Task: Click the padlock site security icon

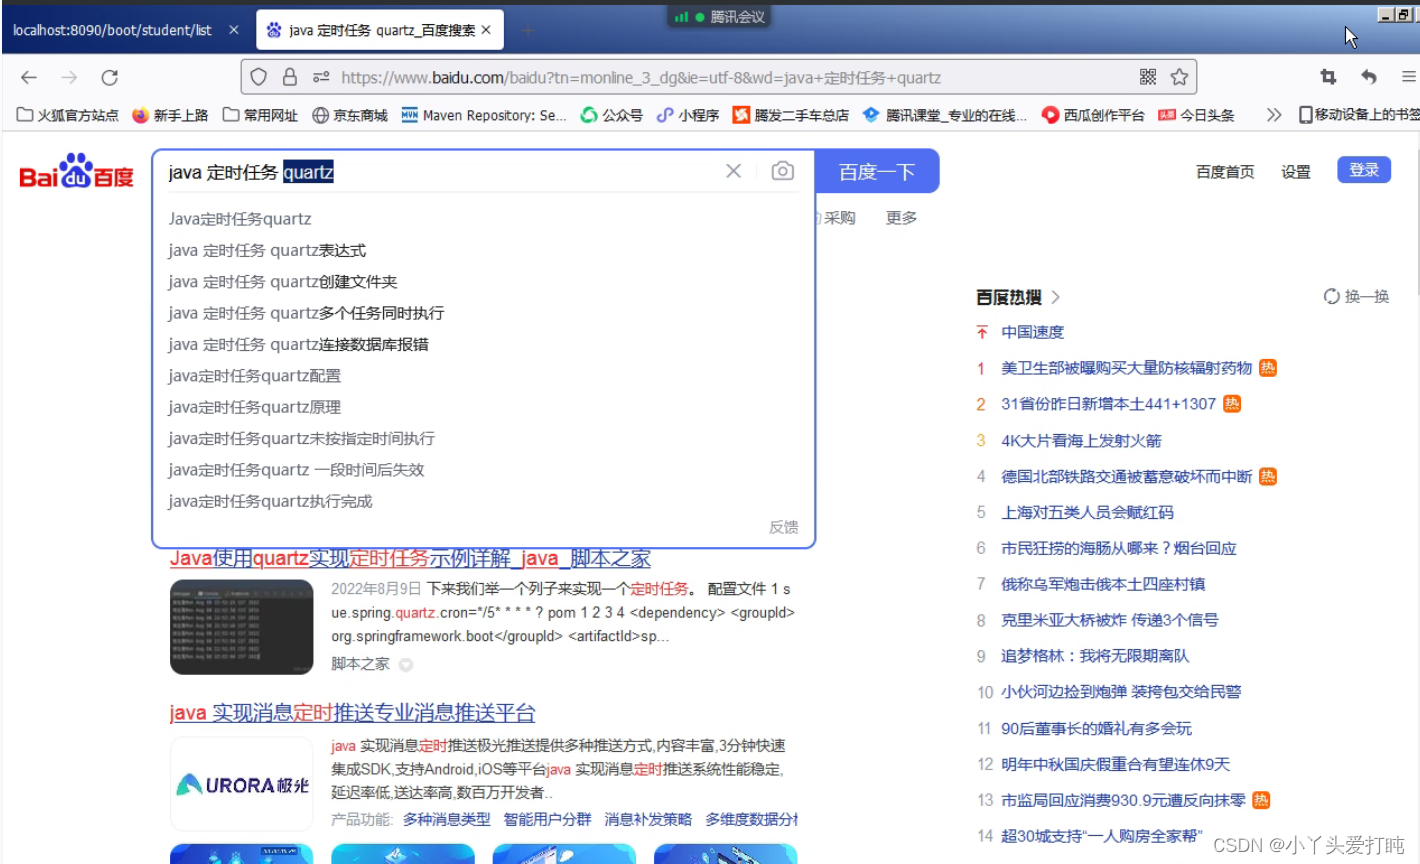Action: [x=290, y=77]
